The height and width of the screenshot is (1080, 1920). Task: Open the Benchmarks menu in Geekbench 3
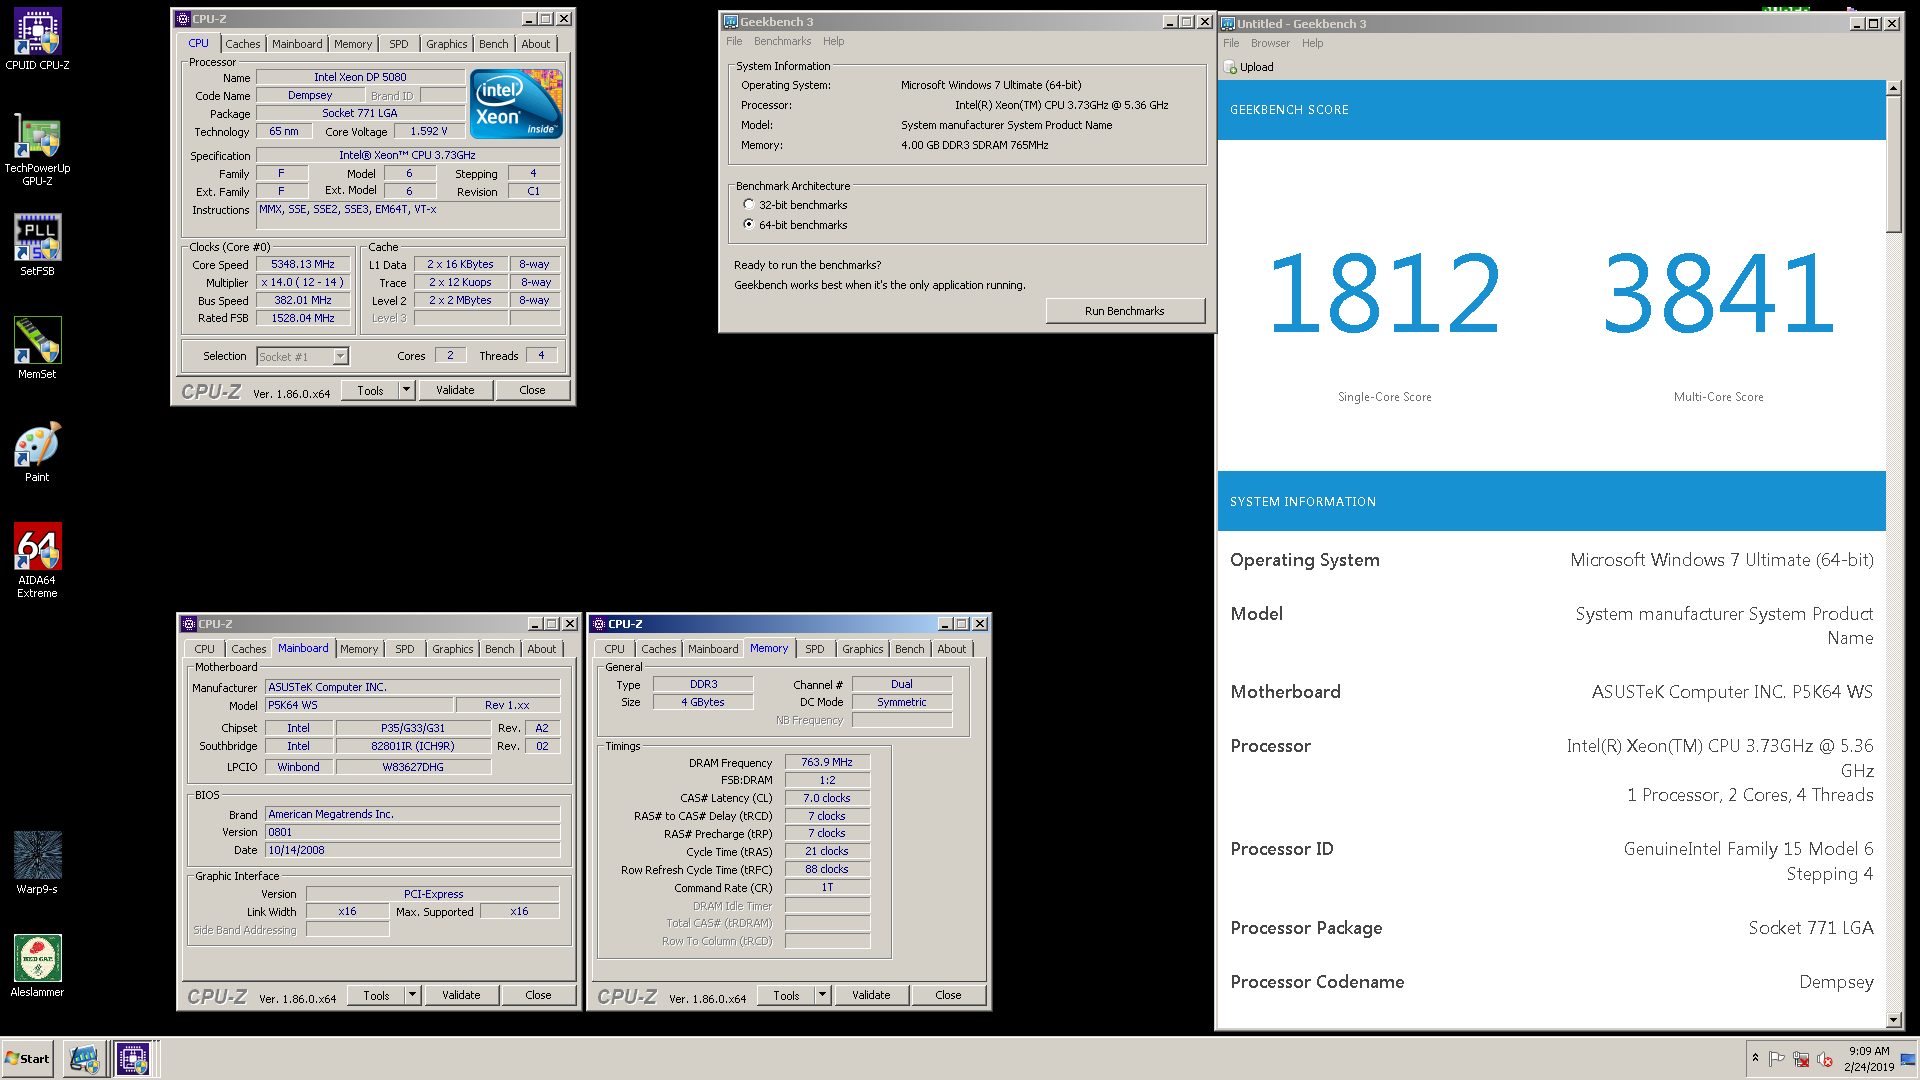point(782,41)
